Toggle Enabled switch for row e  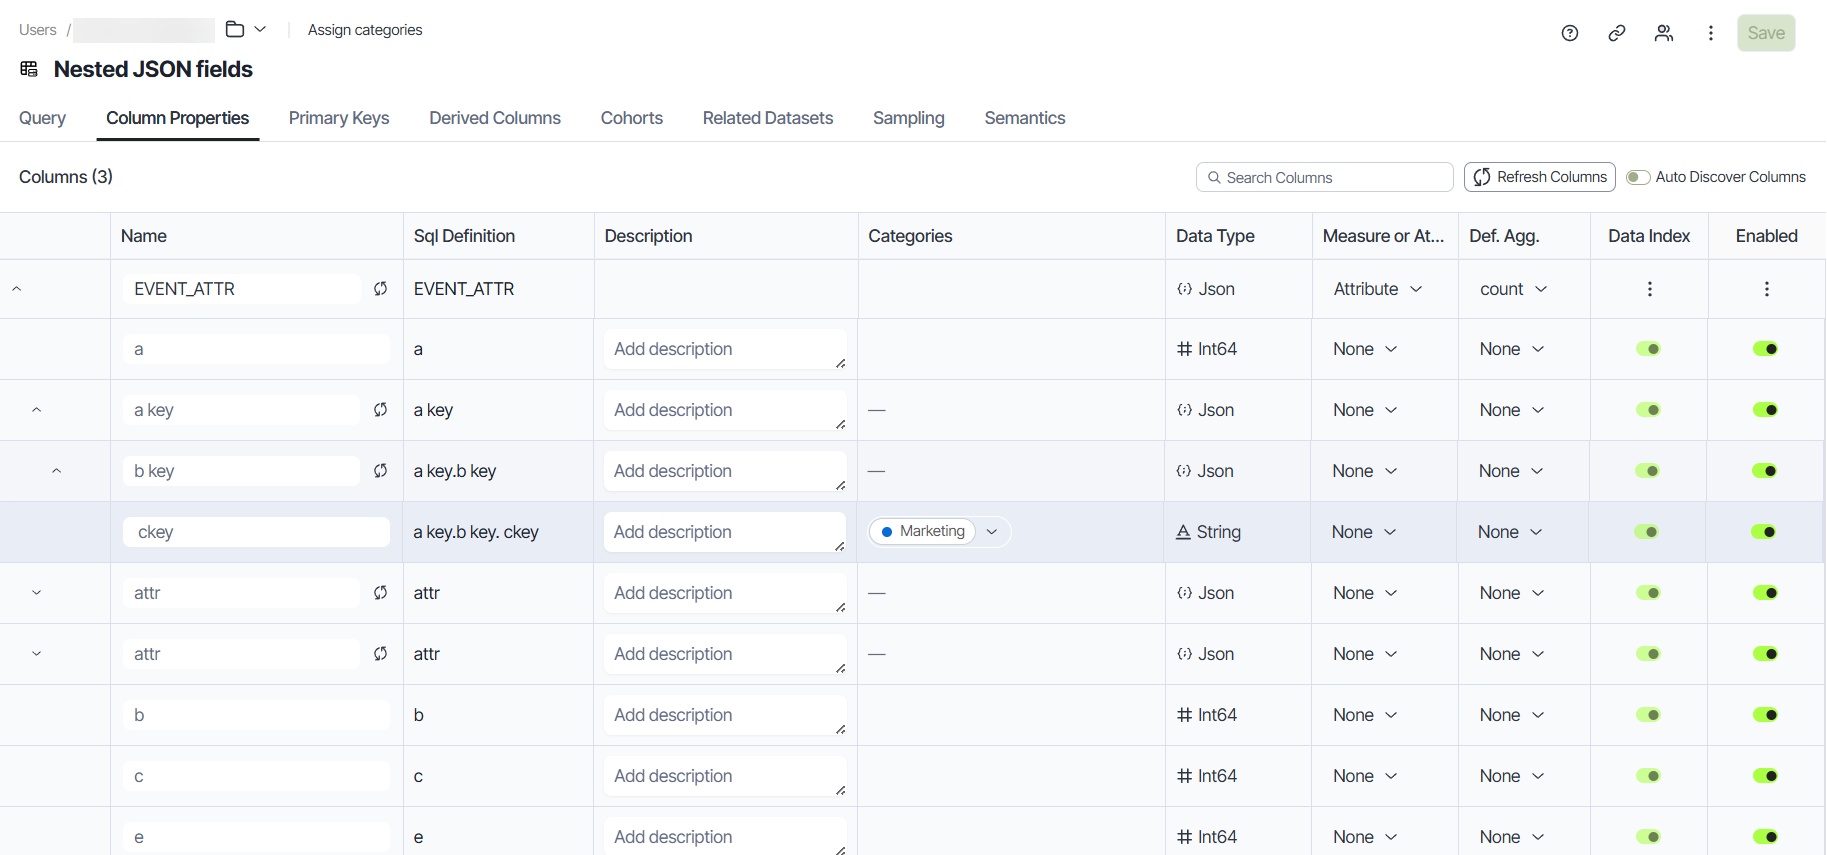click(x=1766, y=837)
